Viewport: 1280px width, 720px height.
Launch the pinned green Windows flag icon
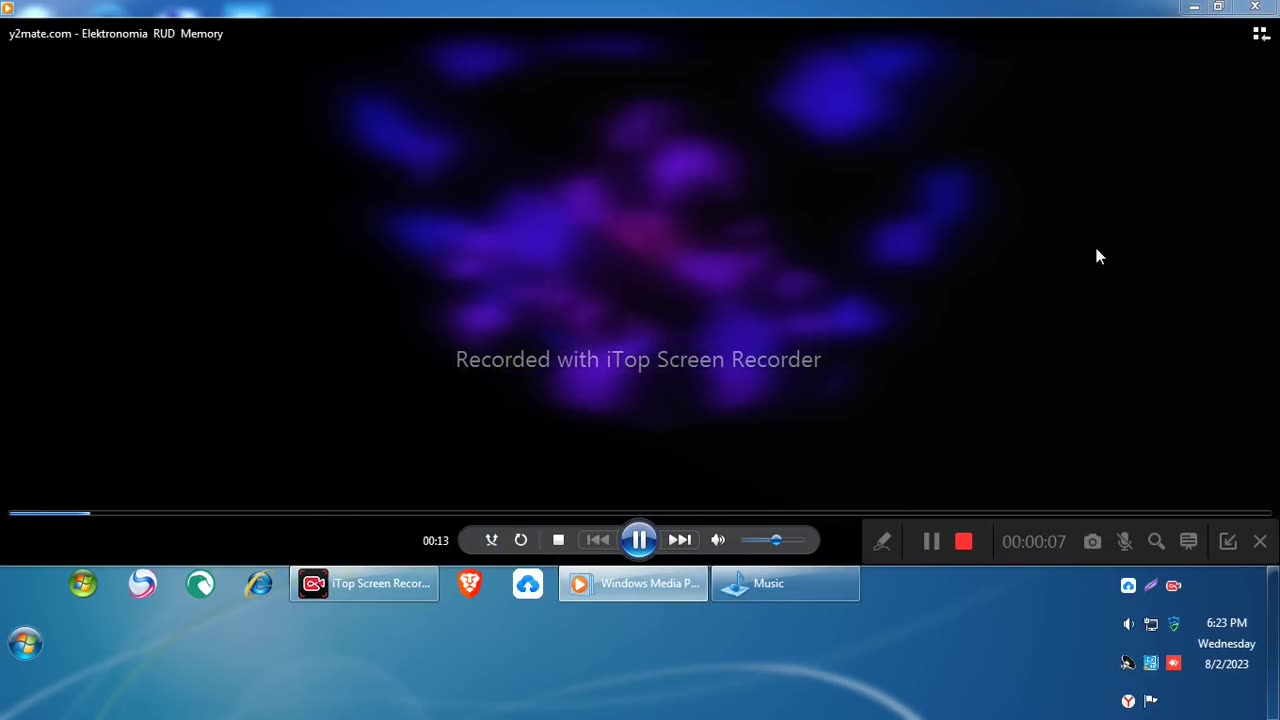[x=83, y=584]
